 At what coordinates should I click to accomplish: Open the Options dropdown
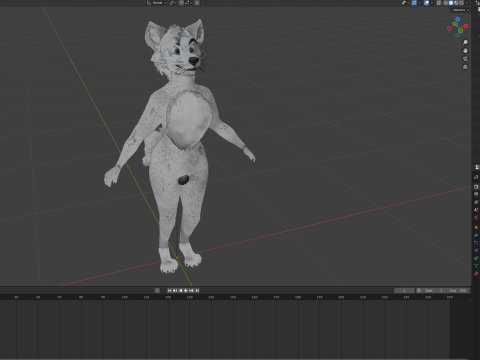click(460, 10)
